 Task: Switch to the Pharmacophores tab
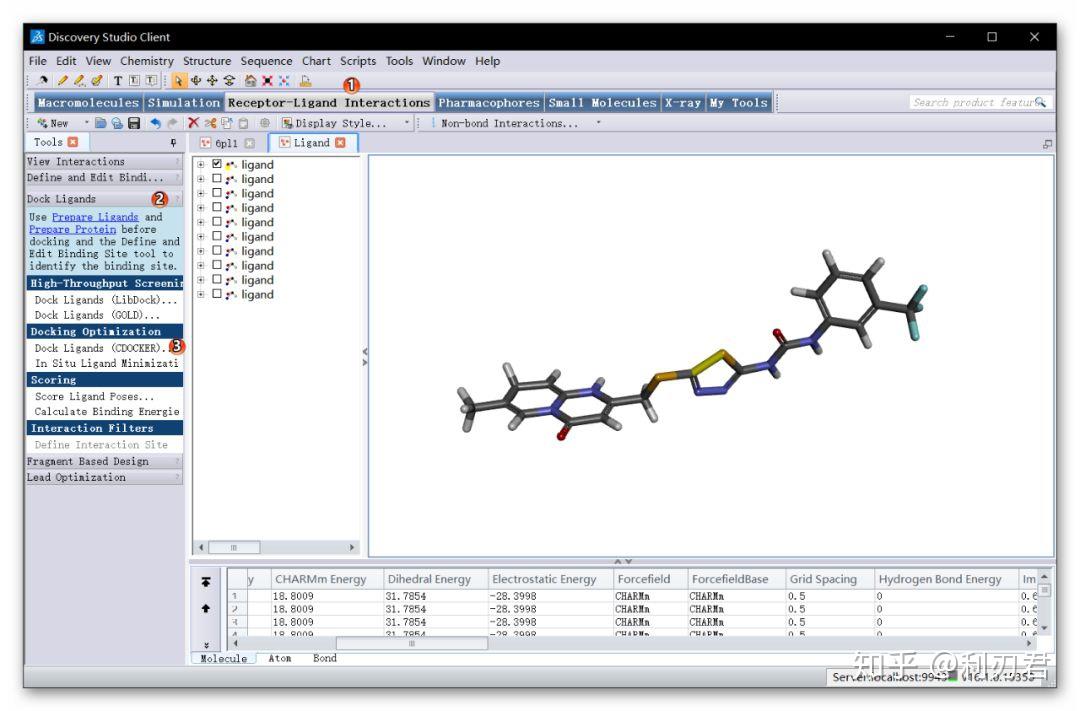(488, 102)
